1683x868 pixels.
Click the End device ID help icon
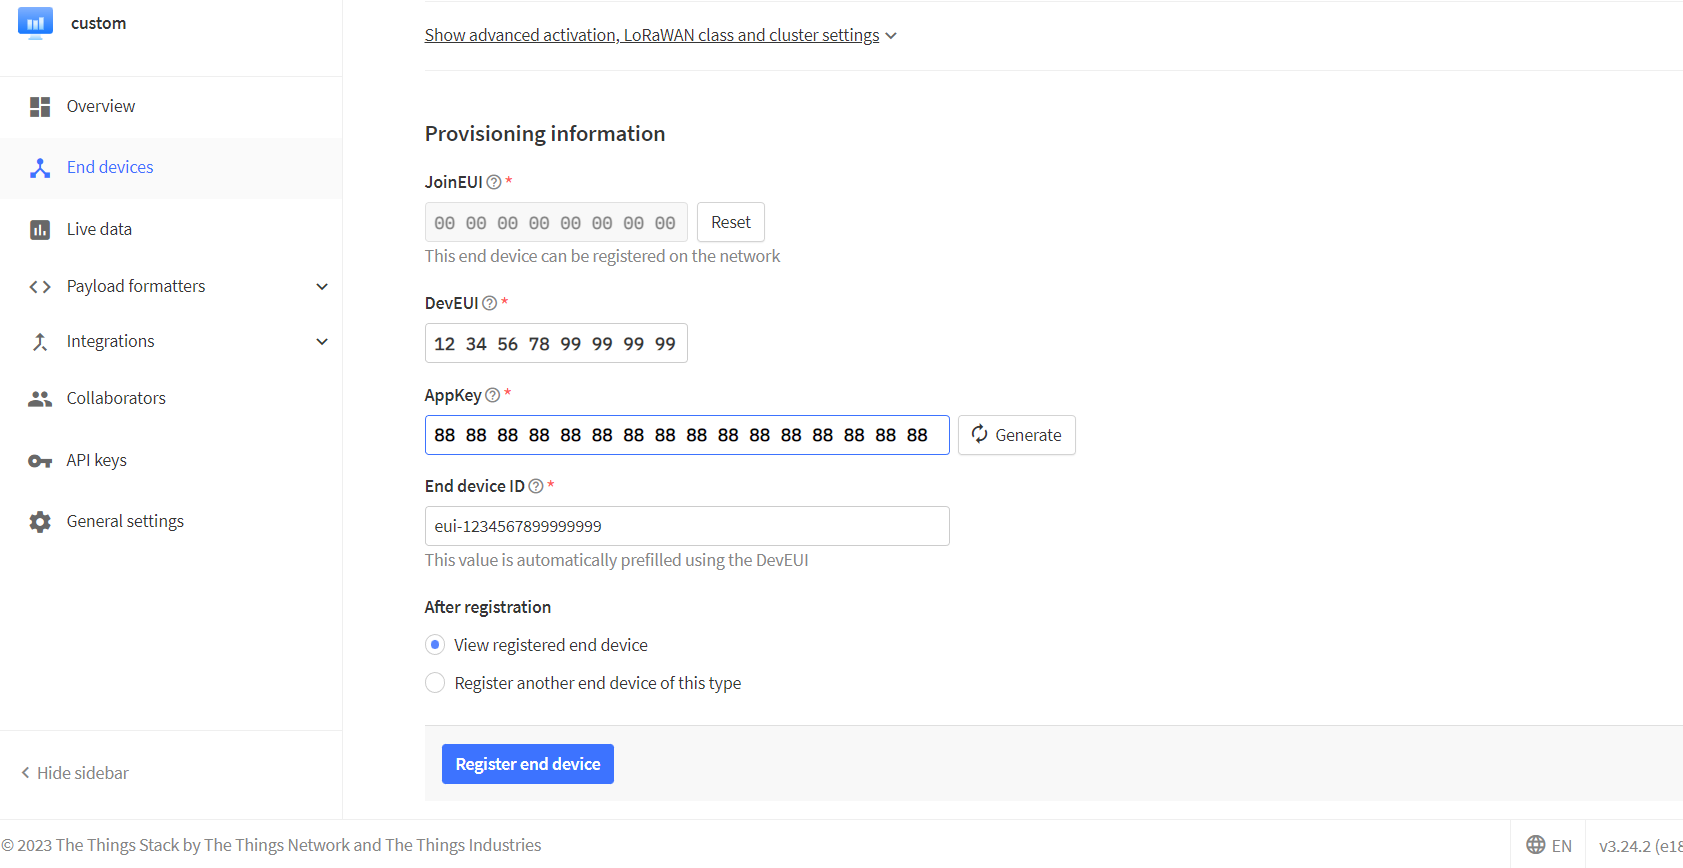536,487
